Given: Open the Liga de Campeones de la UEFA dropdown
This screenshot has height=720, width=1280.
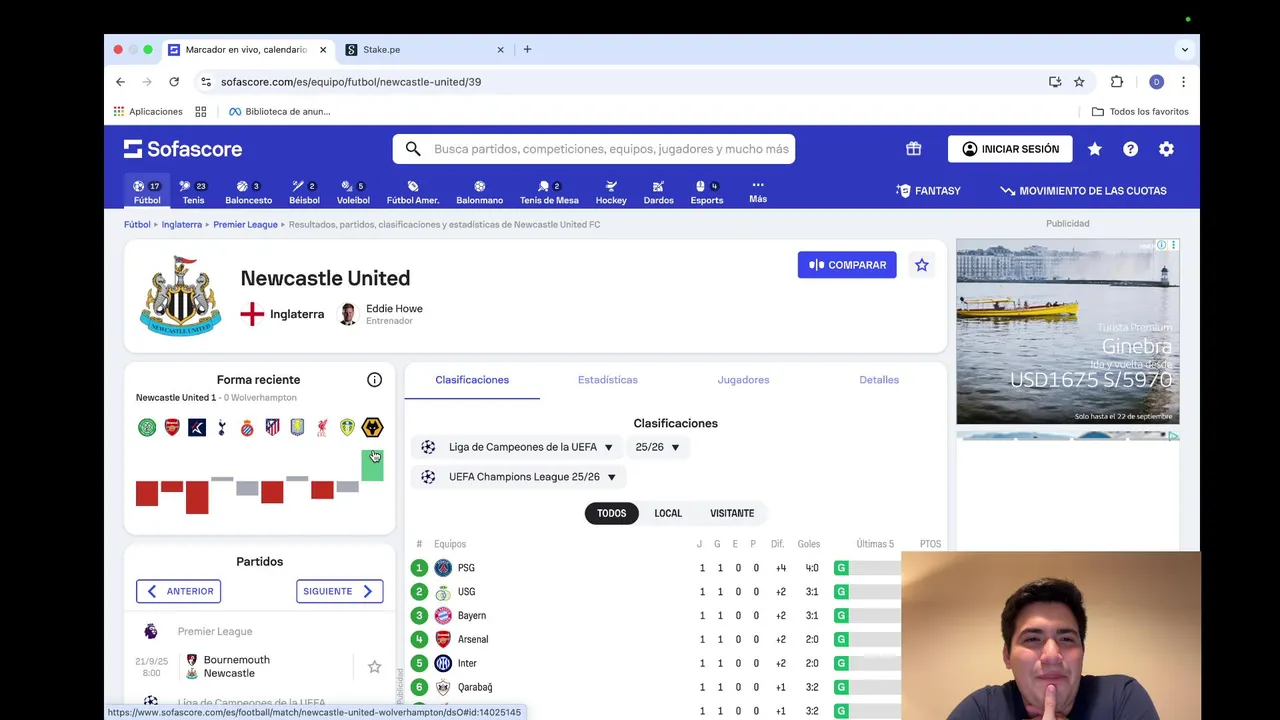Looking at the screenshot, I should point(517,447).
